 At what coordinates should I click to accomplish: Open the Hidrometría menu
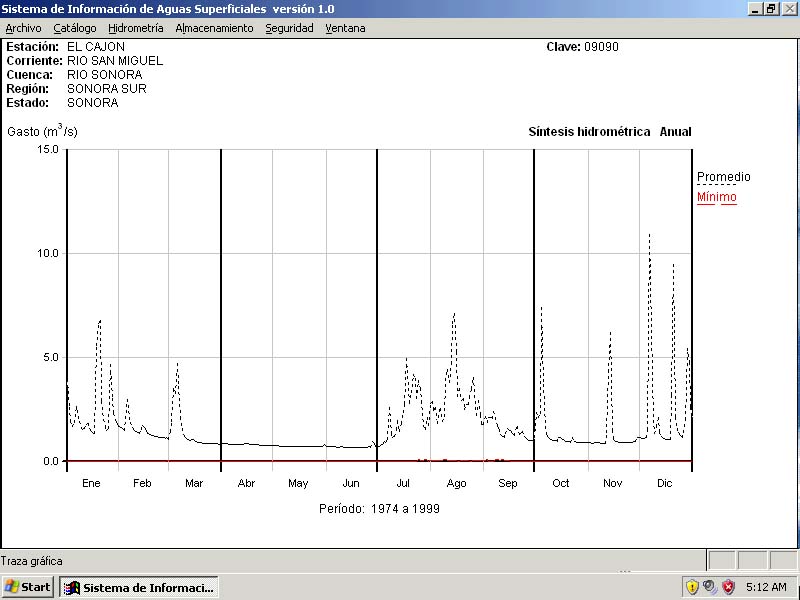point(136,28)
